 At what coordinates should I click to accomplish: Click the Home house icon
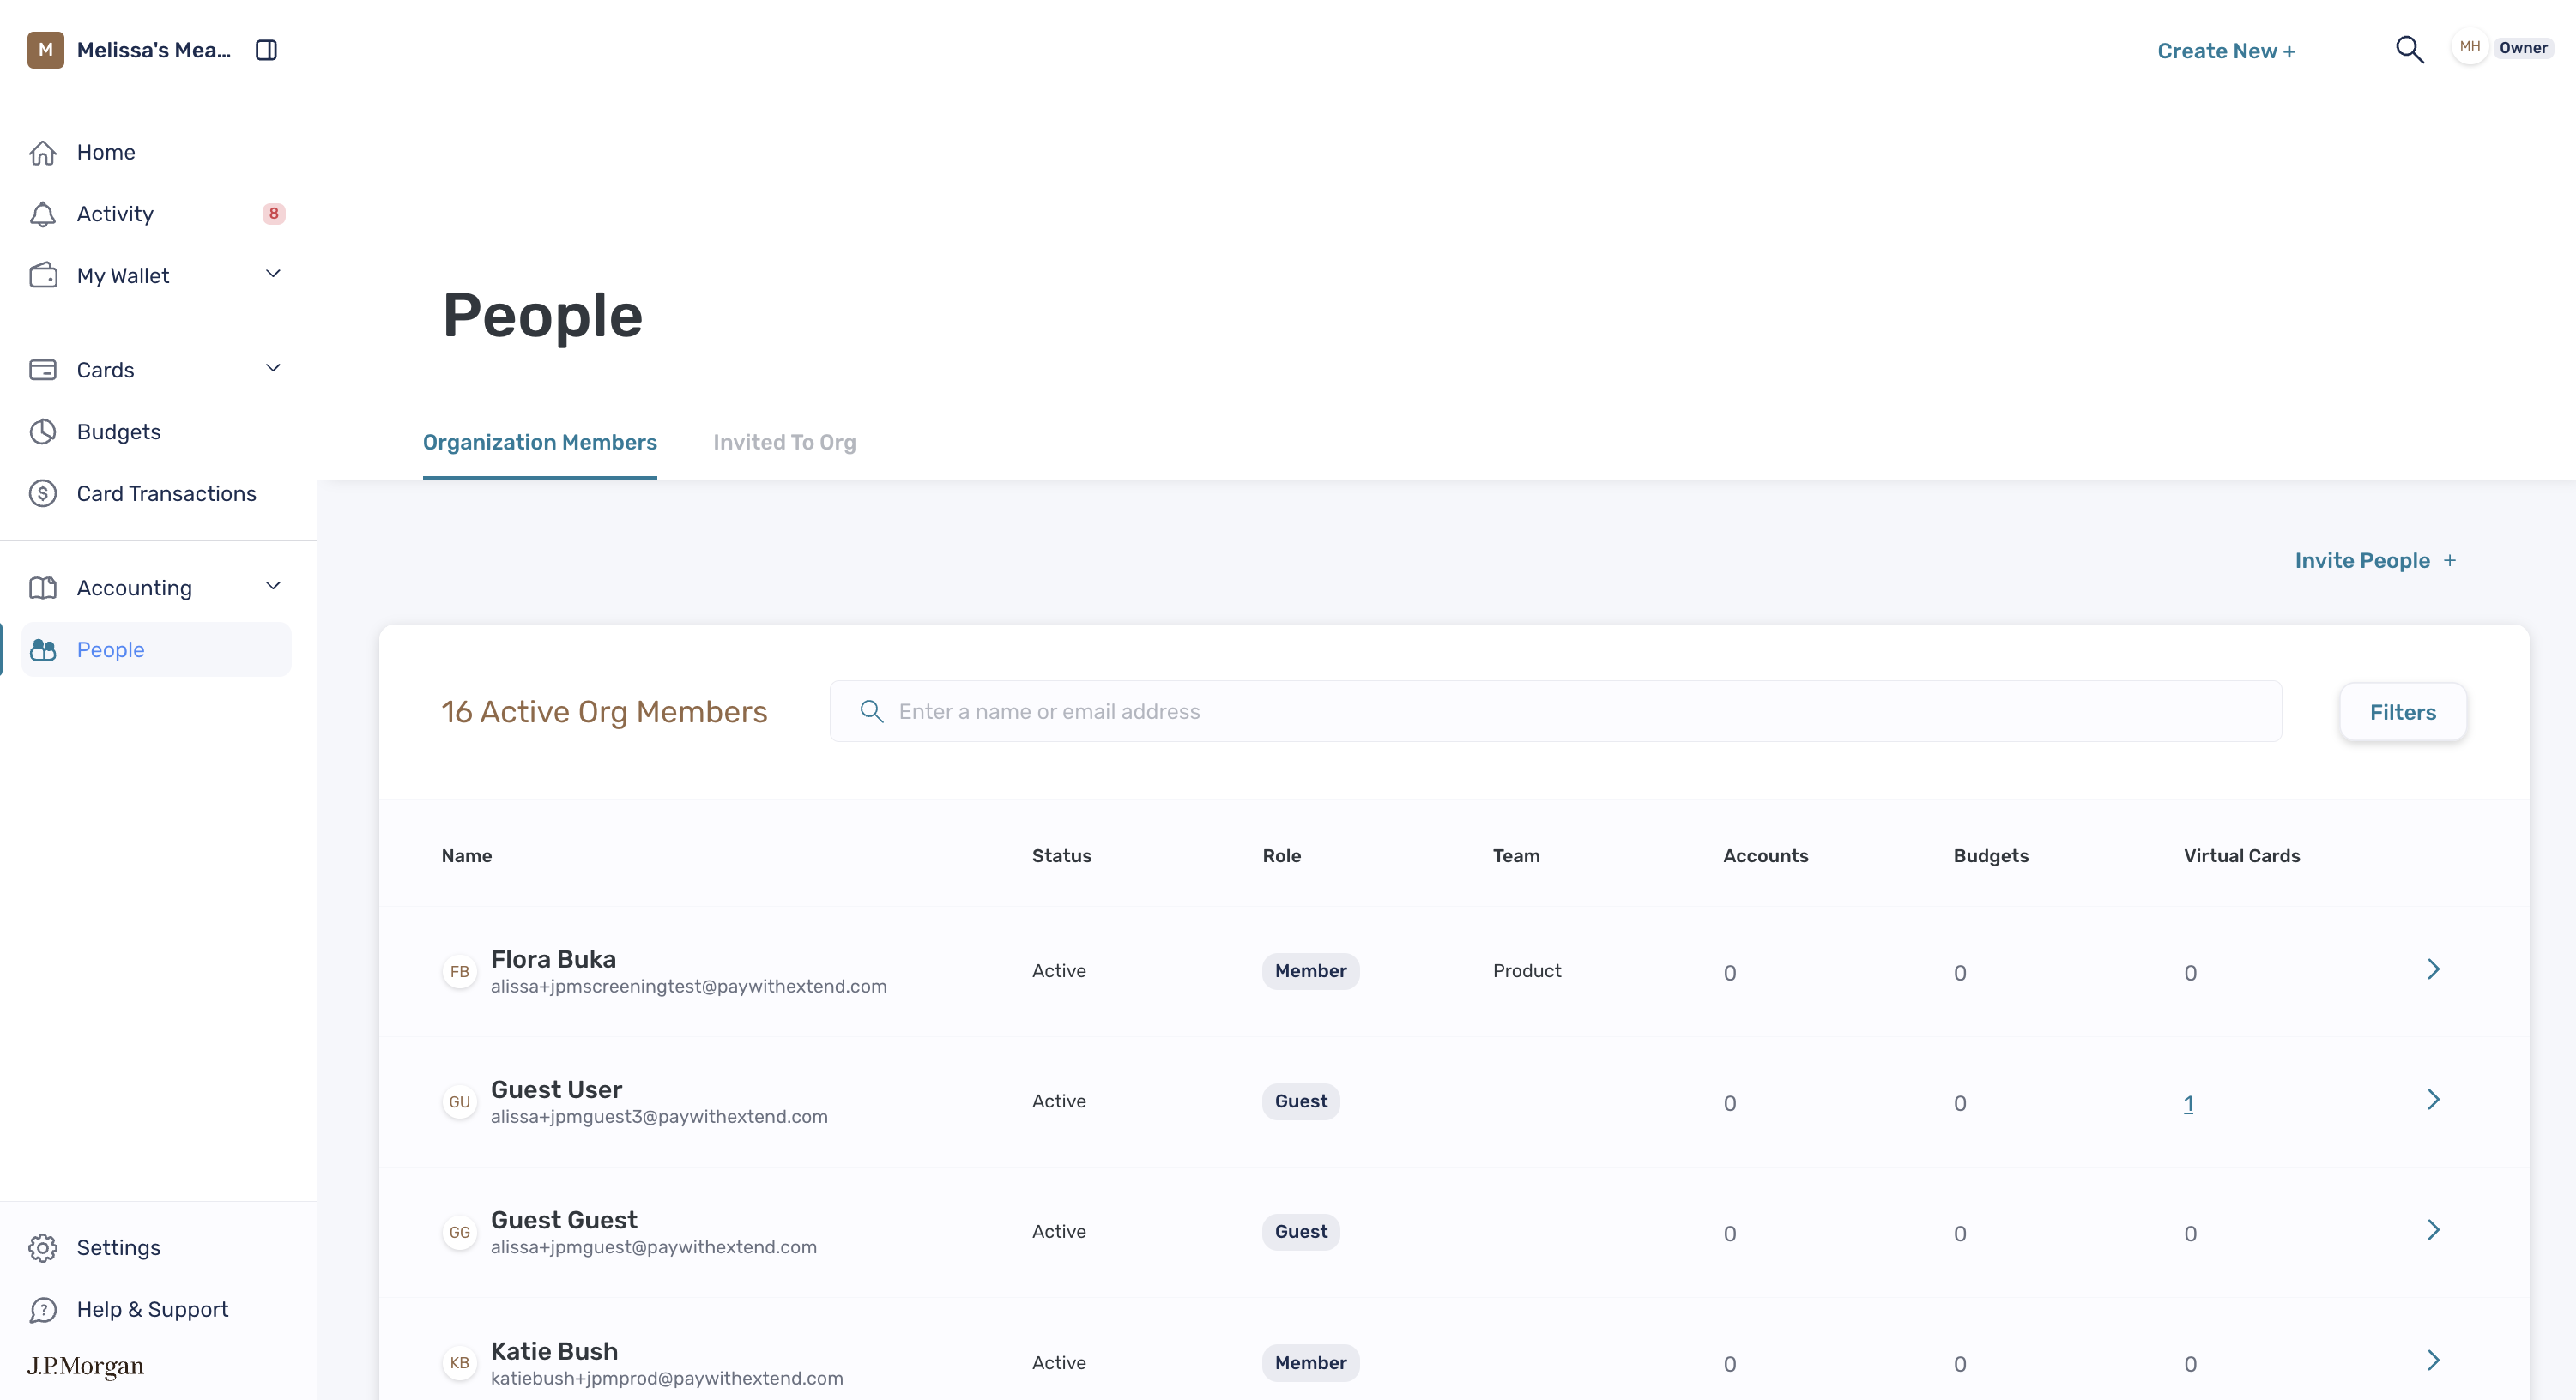[x=43, y=152]
